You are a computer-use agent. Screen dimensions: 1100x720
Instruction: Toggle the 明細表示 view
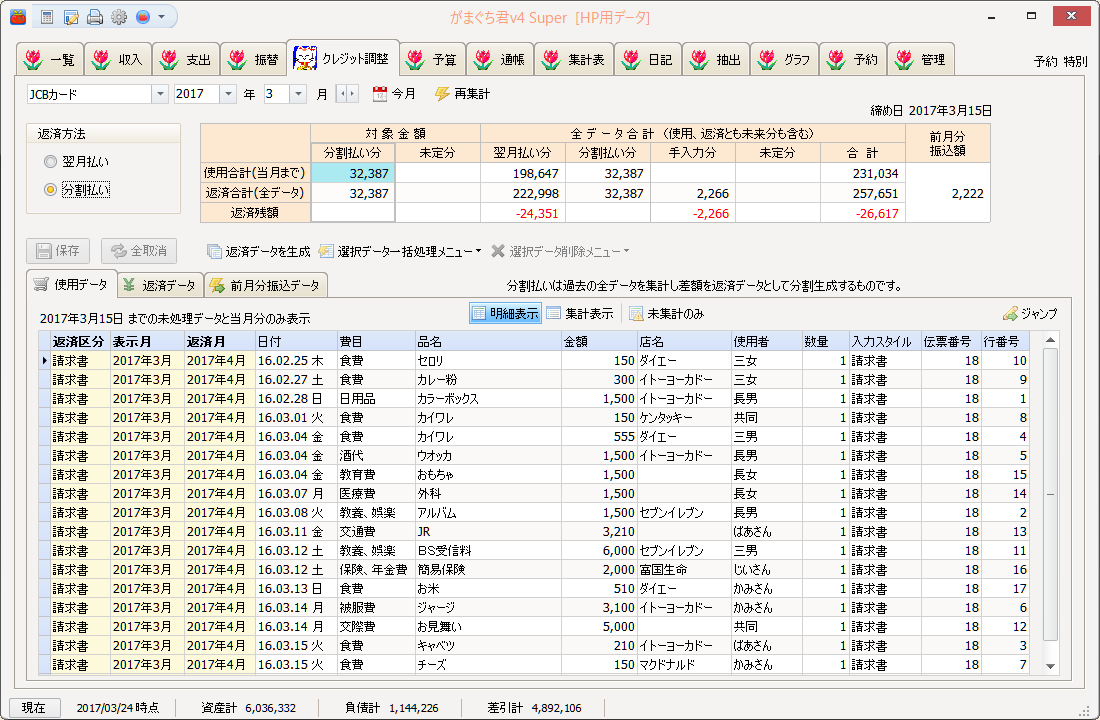point(505,314)
